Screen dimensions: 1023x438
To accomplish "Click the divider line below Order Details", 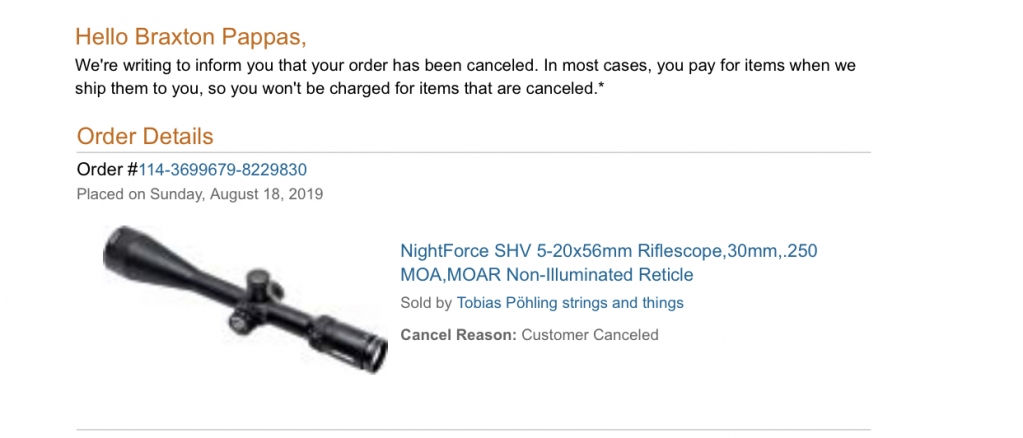I will (474, 152).
